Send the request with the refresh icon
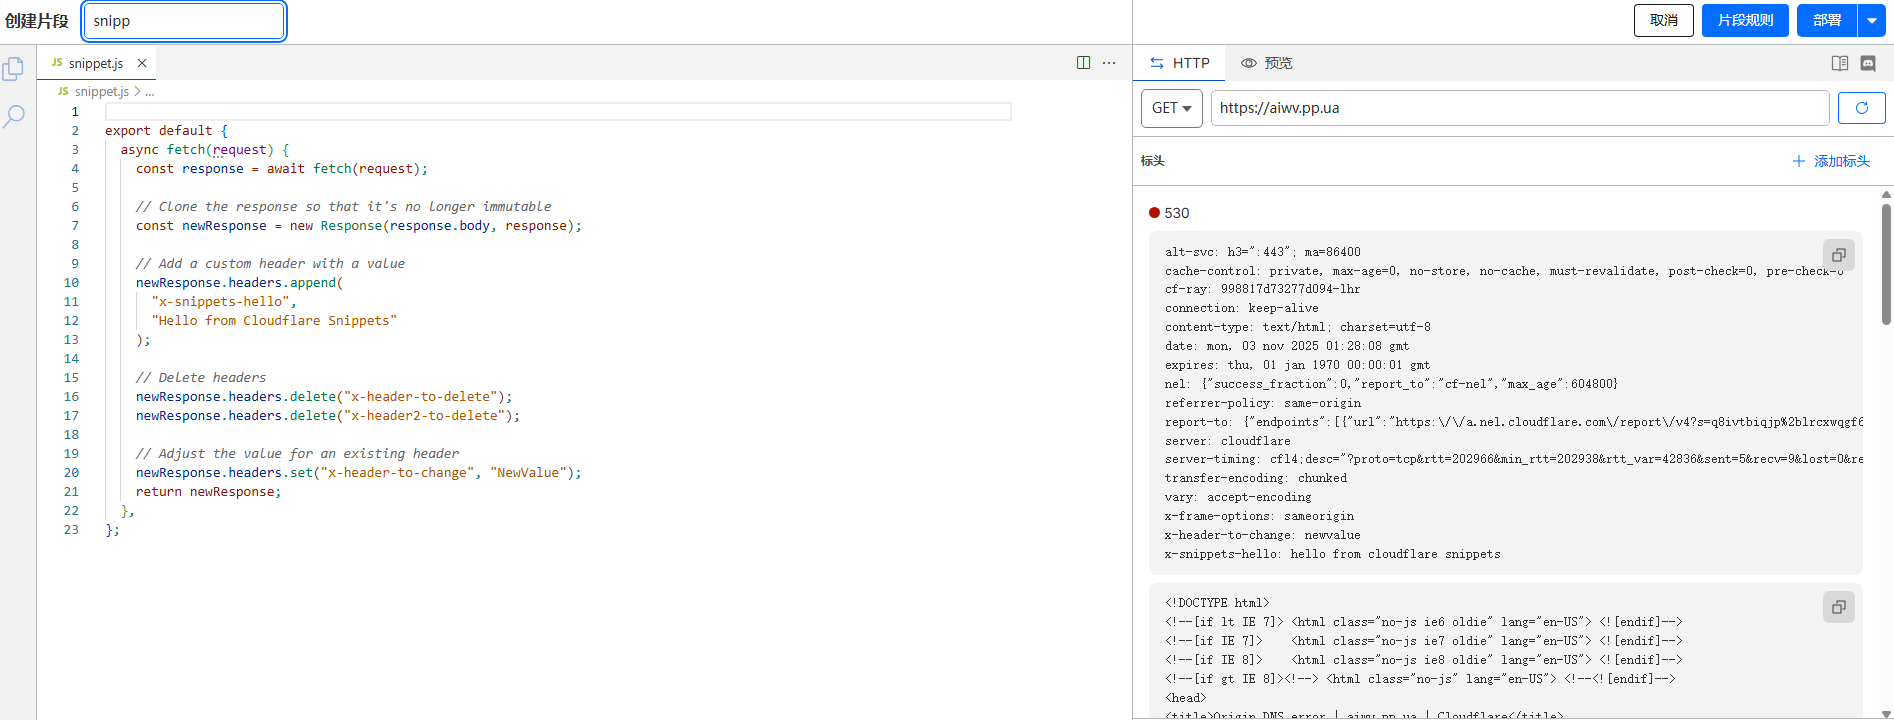 [1861, 108]
